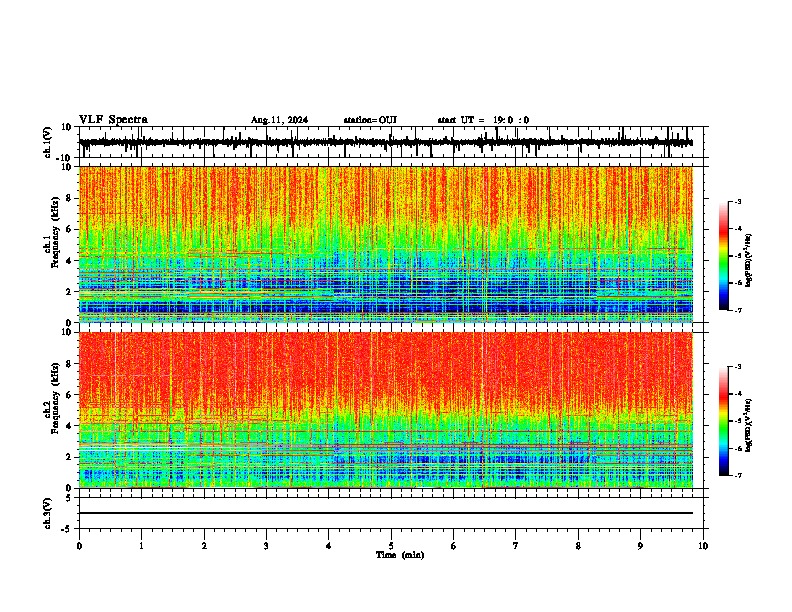Viewport: 792px width, 612px height.
Task: Click the ch.2 spectrogram color scale bar
Action: 723,421
